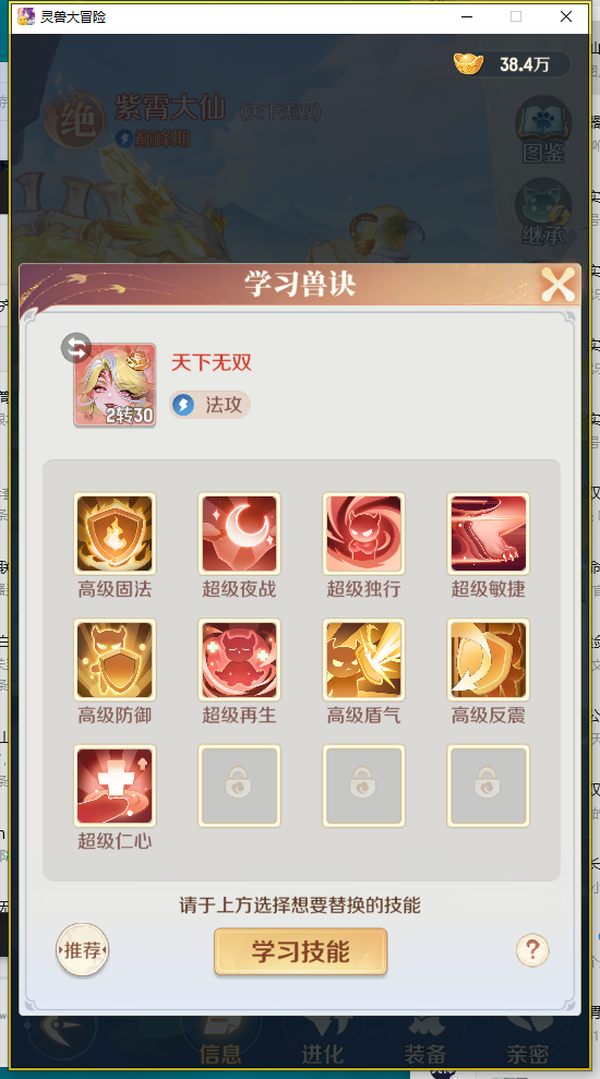Click the middle locked skill slot
The height and width of the screenshot is (1079, 600).
point(364,785)
